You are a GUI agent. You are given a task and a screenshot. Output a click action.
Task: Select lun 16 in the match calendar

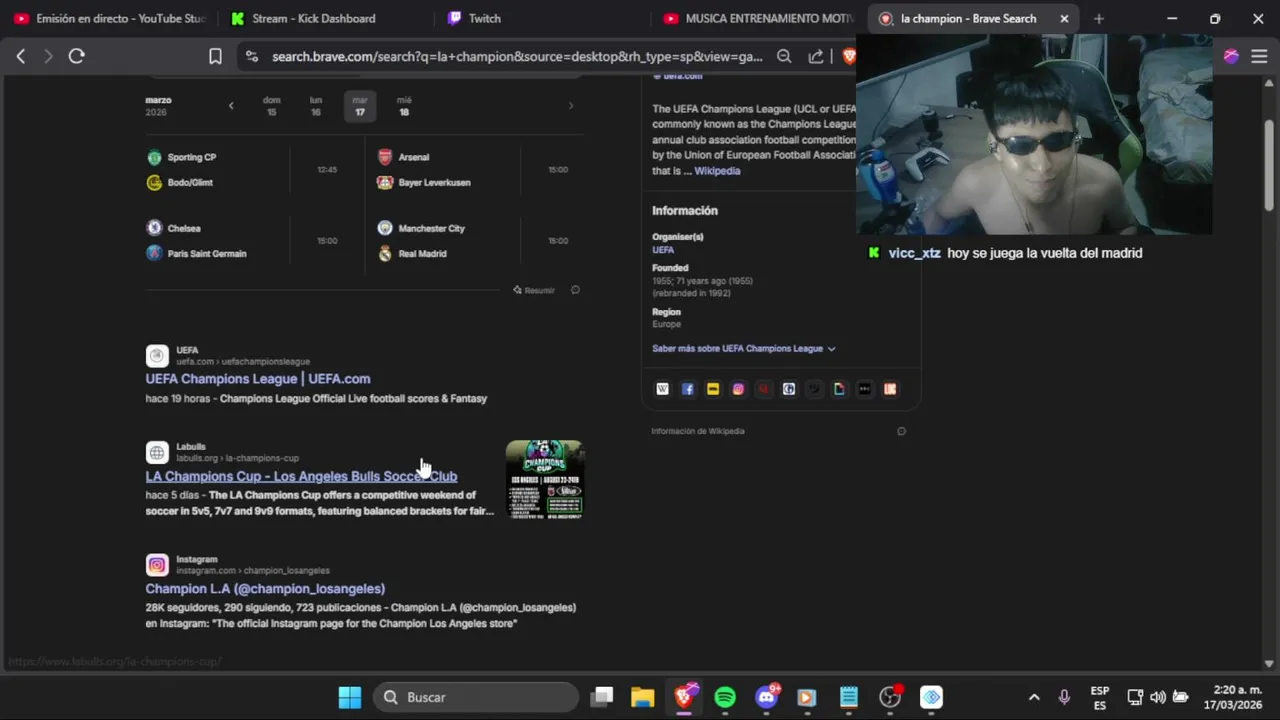click(x=316, y=106)
